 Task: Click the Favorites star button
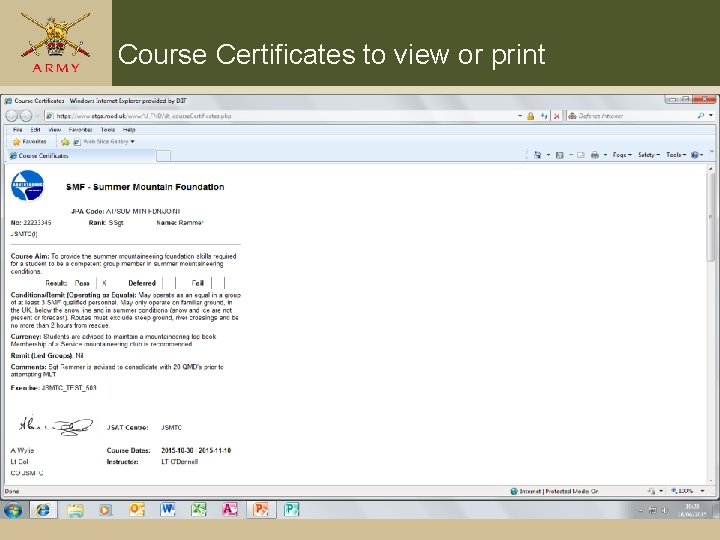29,142
